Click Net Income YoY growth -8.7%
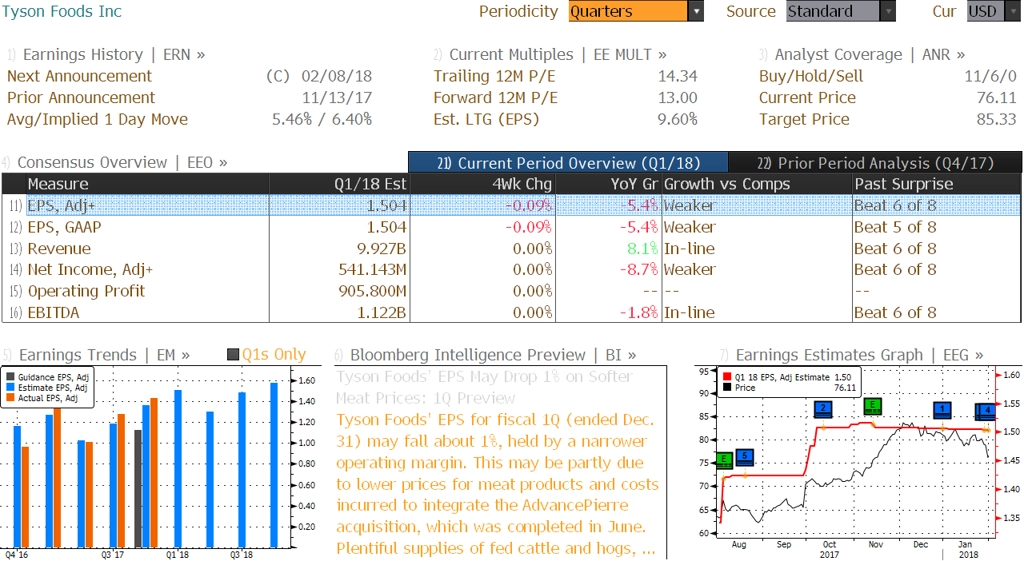 pos(639,269)
